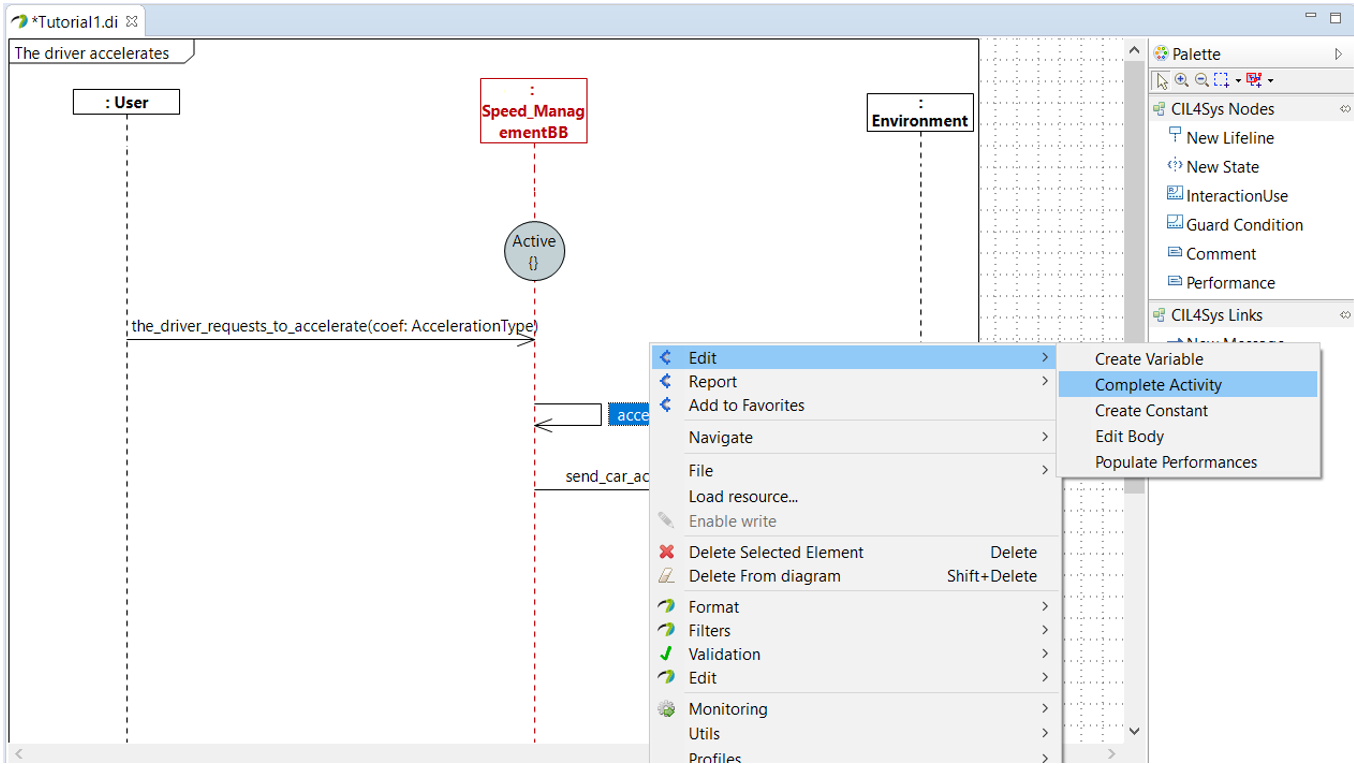Screen dimensions: 1354x764
Task: Click Delete From diagram entry
Action: point(853,576)
